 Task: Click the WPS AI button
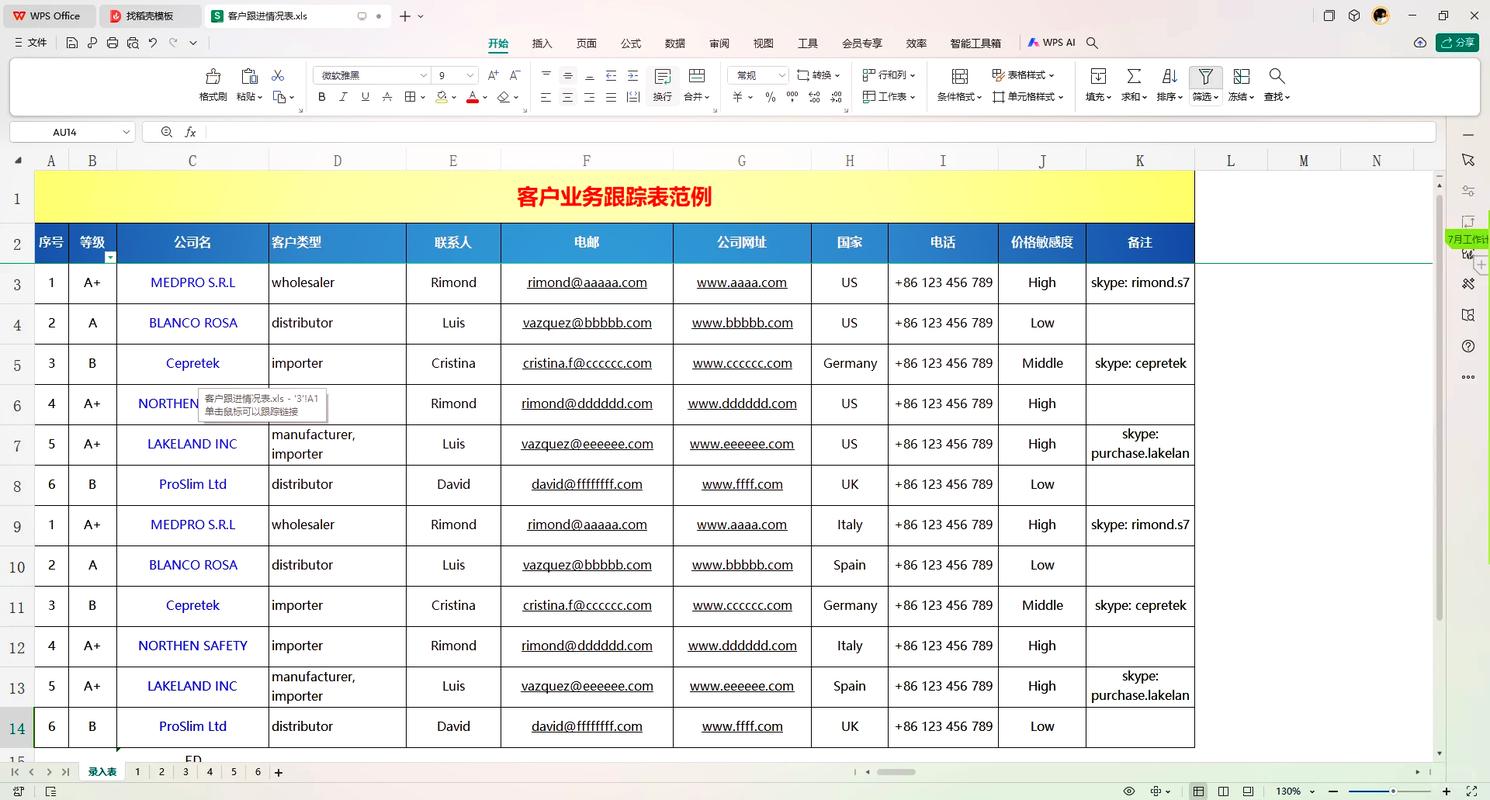[x=1051, y=43]
